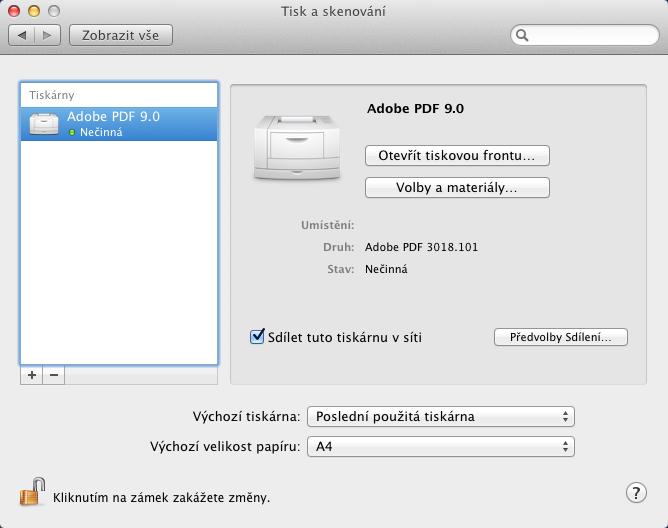Click the large printer image
Viewport: 668px width, 528px height.
[297, 147]
